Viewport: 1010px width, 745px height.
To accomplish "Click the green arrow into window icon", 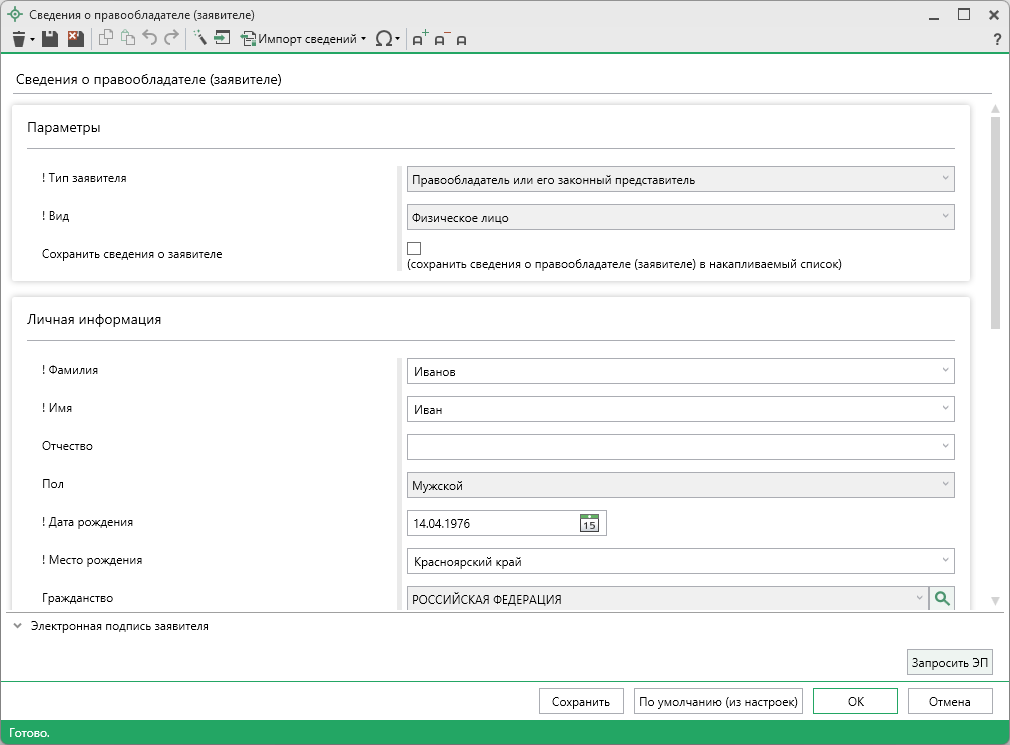I will click(222, 38).
